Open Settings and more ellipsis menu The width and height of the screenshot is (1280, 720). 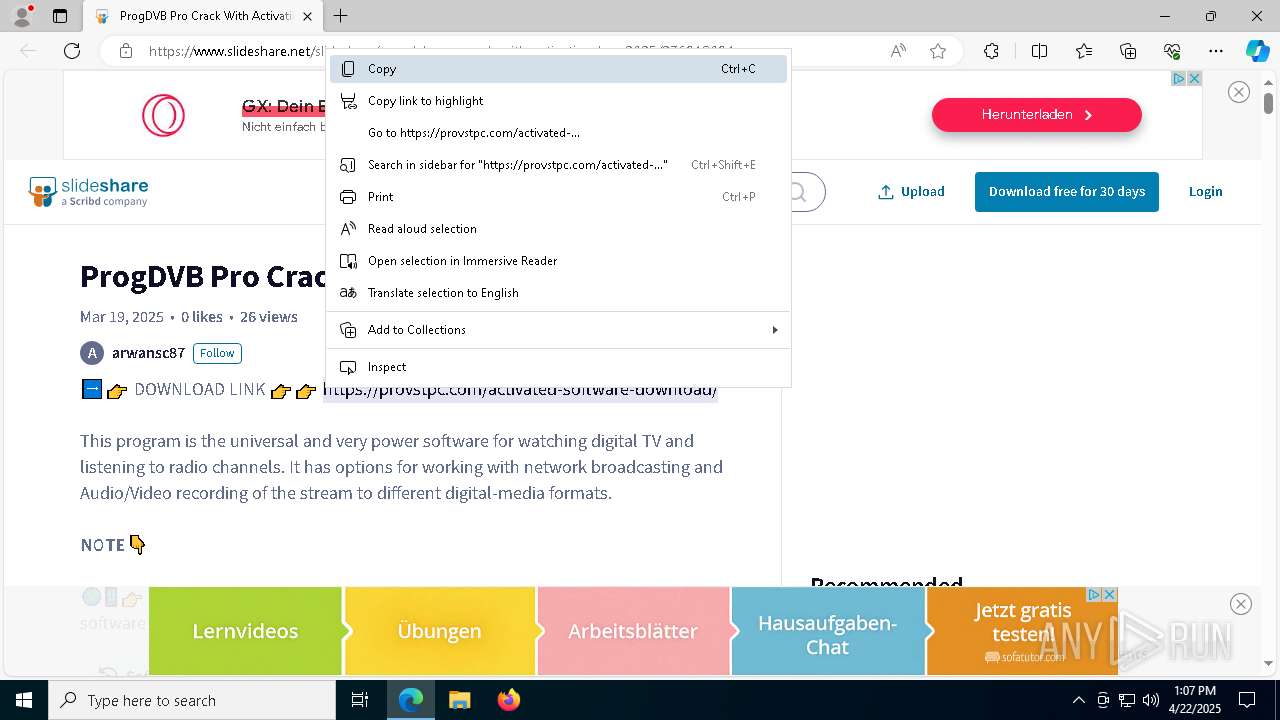click(1216, 51)
